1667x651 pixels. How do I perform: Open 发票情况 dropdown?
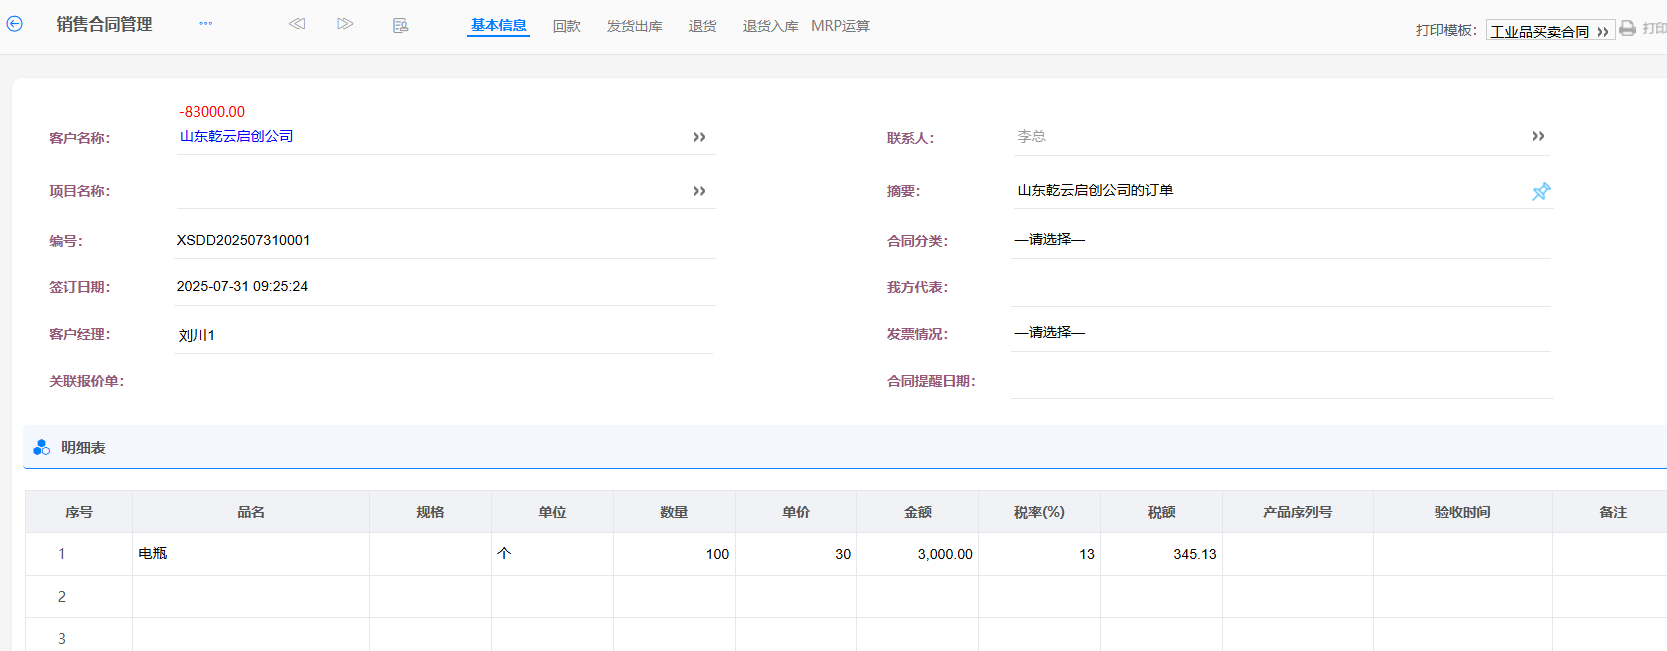pos(1281,333)
